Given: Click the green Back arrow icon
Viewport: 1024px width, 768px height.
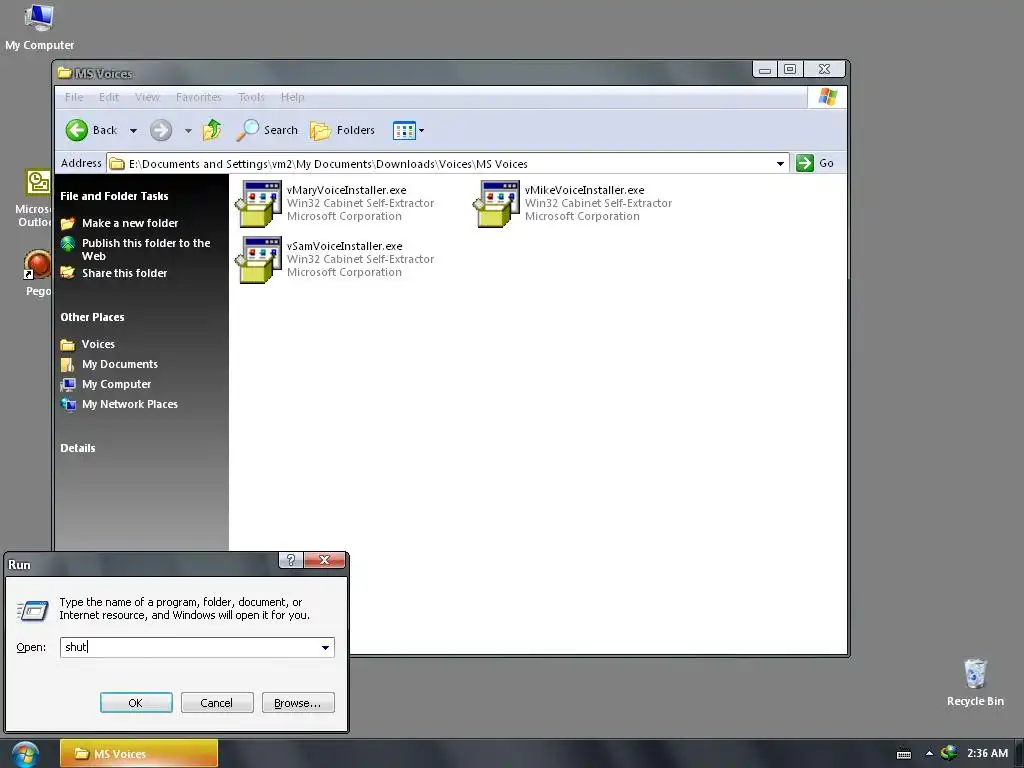Looking at the screenshot, I should [x=76, y=130].
